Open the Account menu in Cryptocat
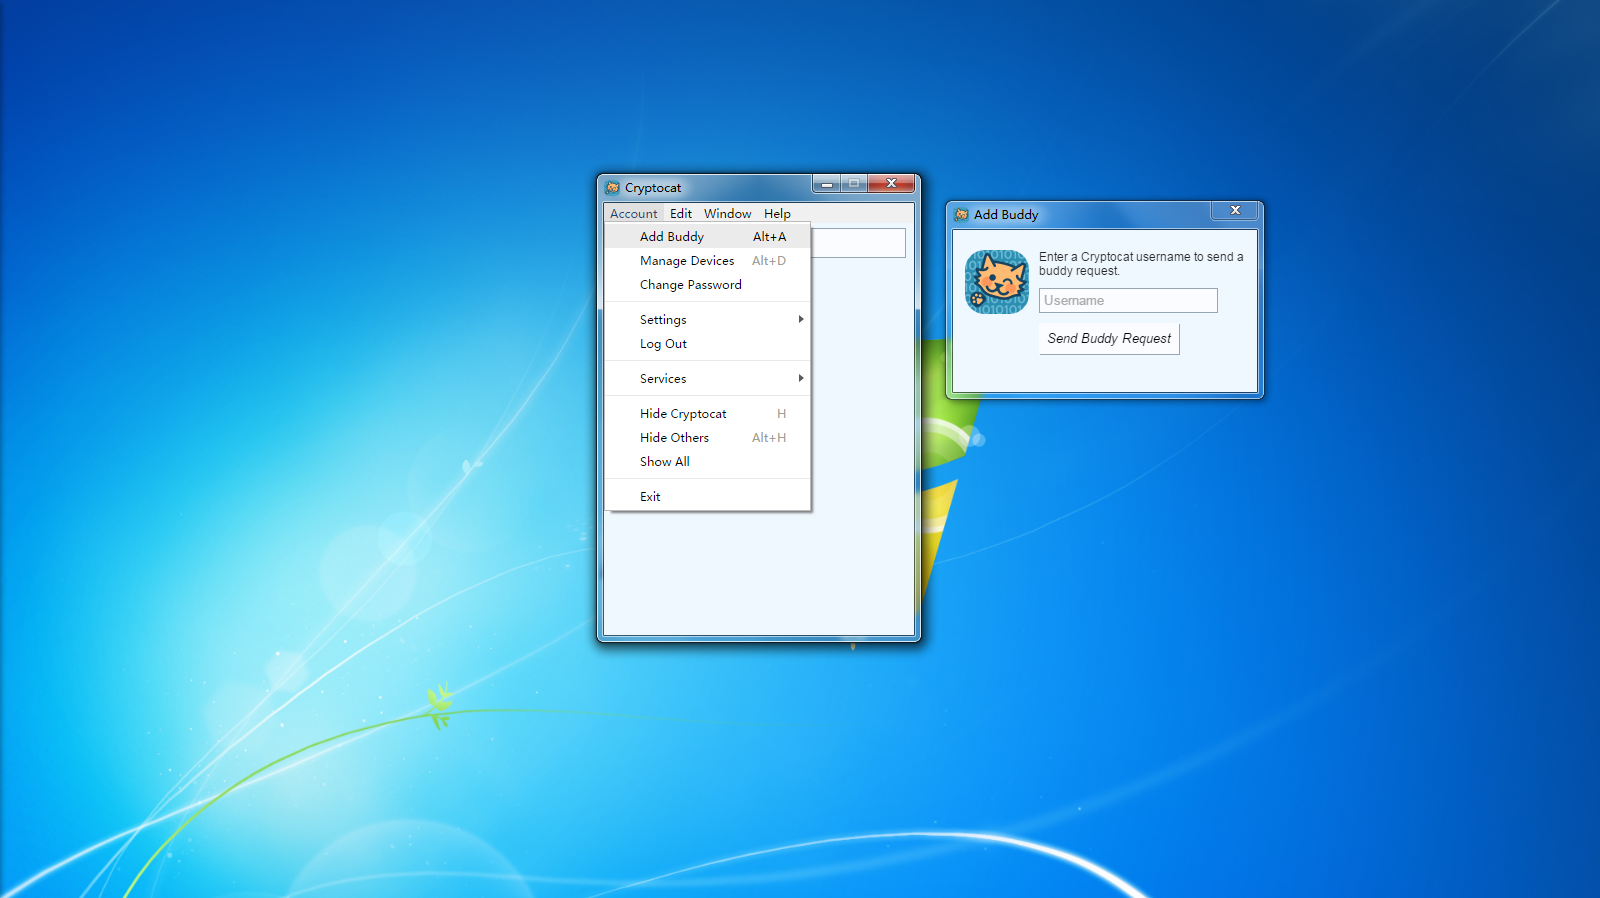 pyautogui.click(x=634, y=213)
